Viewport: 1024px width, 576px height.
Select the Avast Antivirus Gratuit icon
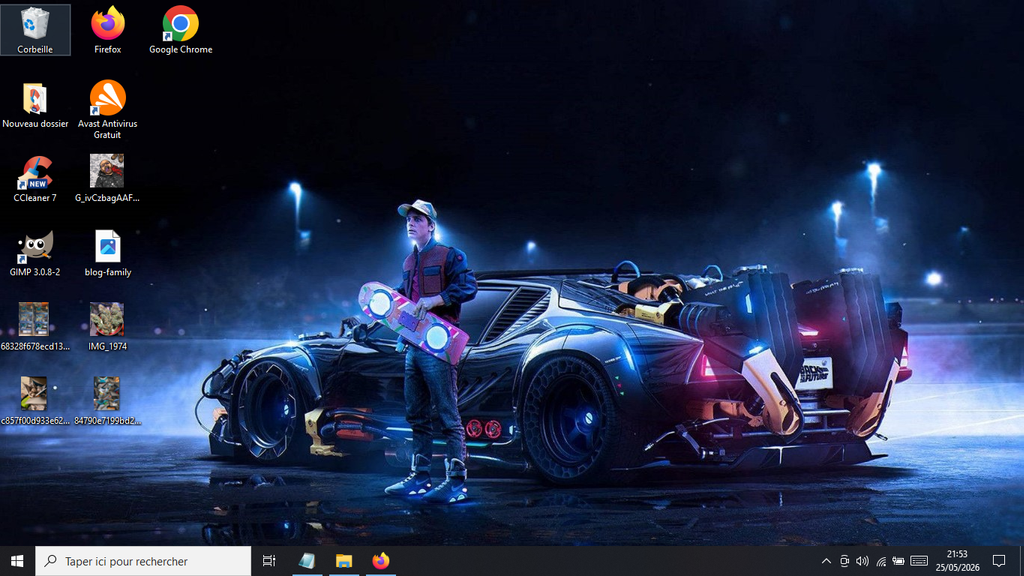(x=108, y=110)
